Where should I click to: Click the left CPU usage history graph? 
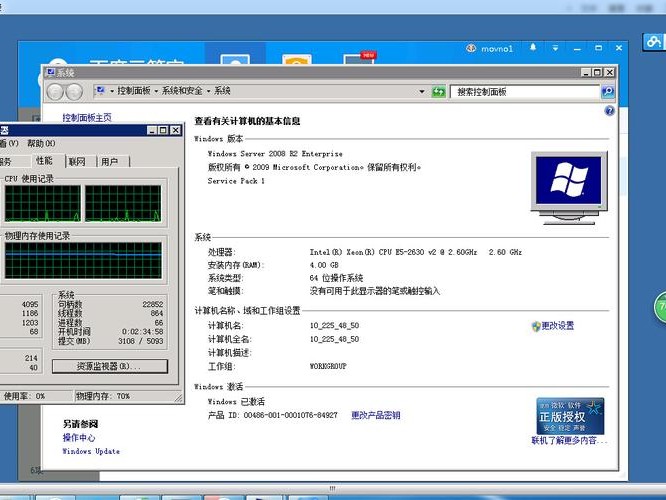[43, 203]
